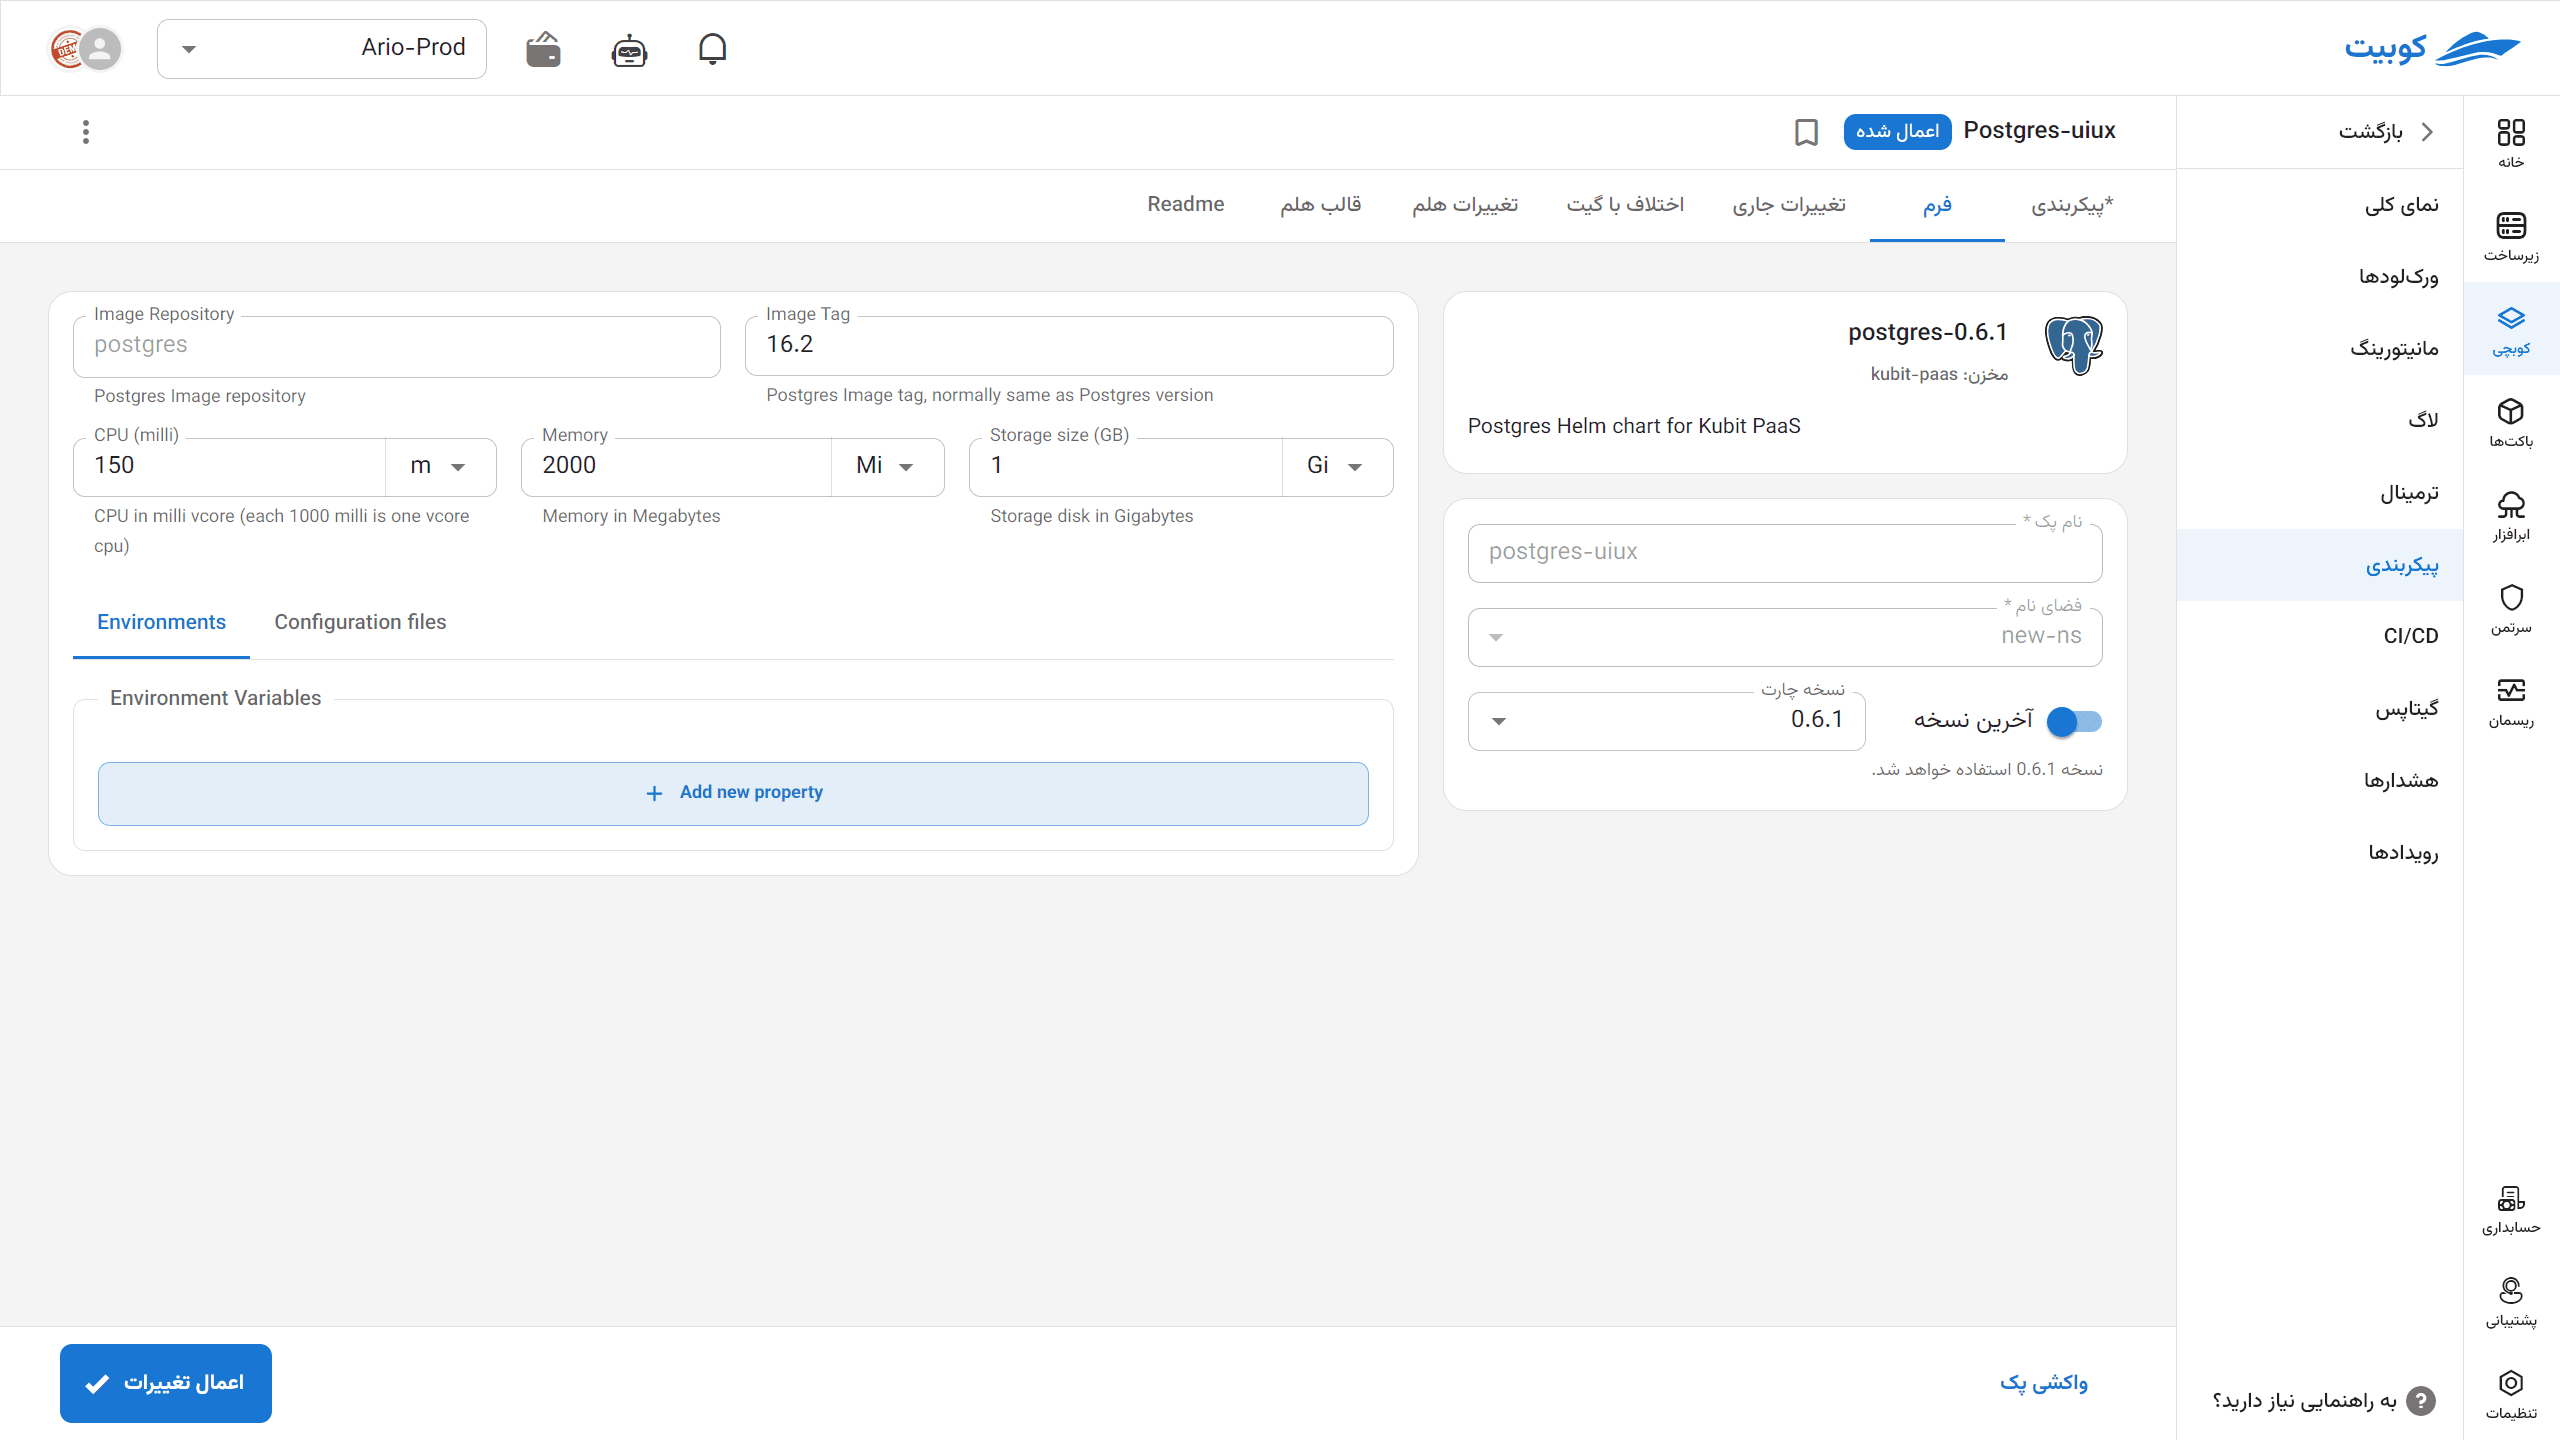
Task: Toggle the آخرین نسخه latest version switch
Action: [2074, 721]
